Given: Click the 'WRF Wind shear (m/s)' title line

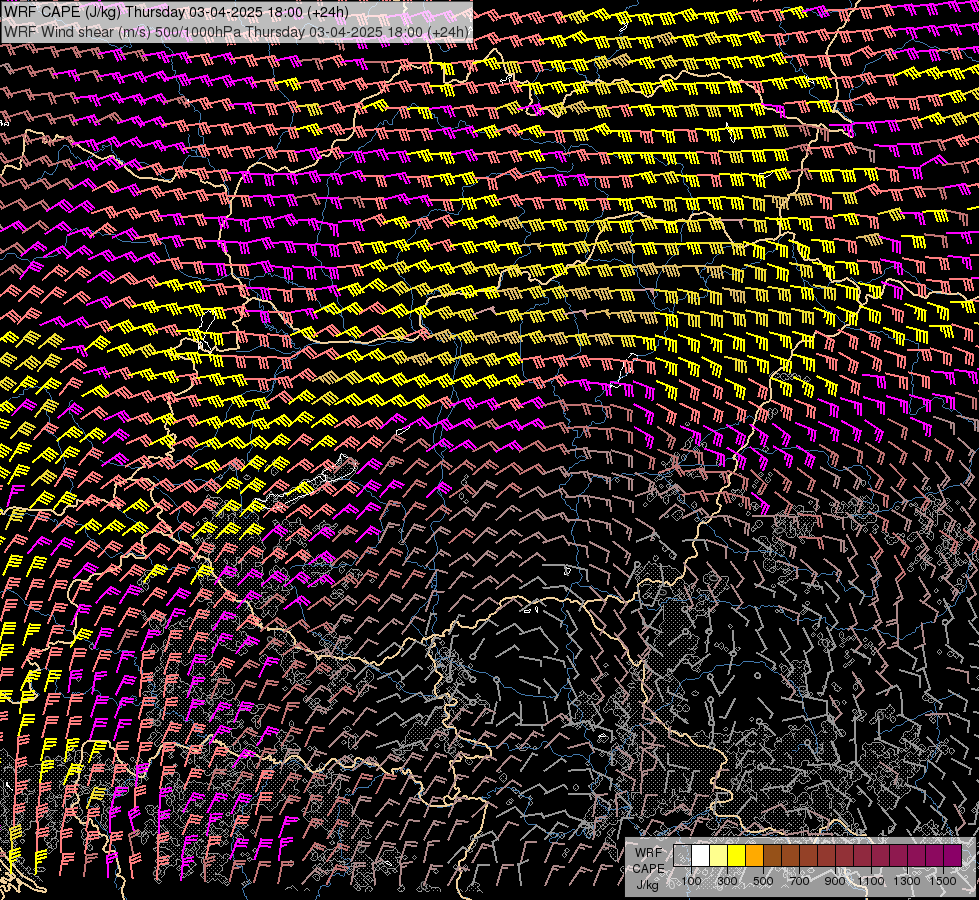Looking at the screenshot, I should (236, 32).
